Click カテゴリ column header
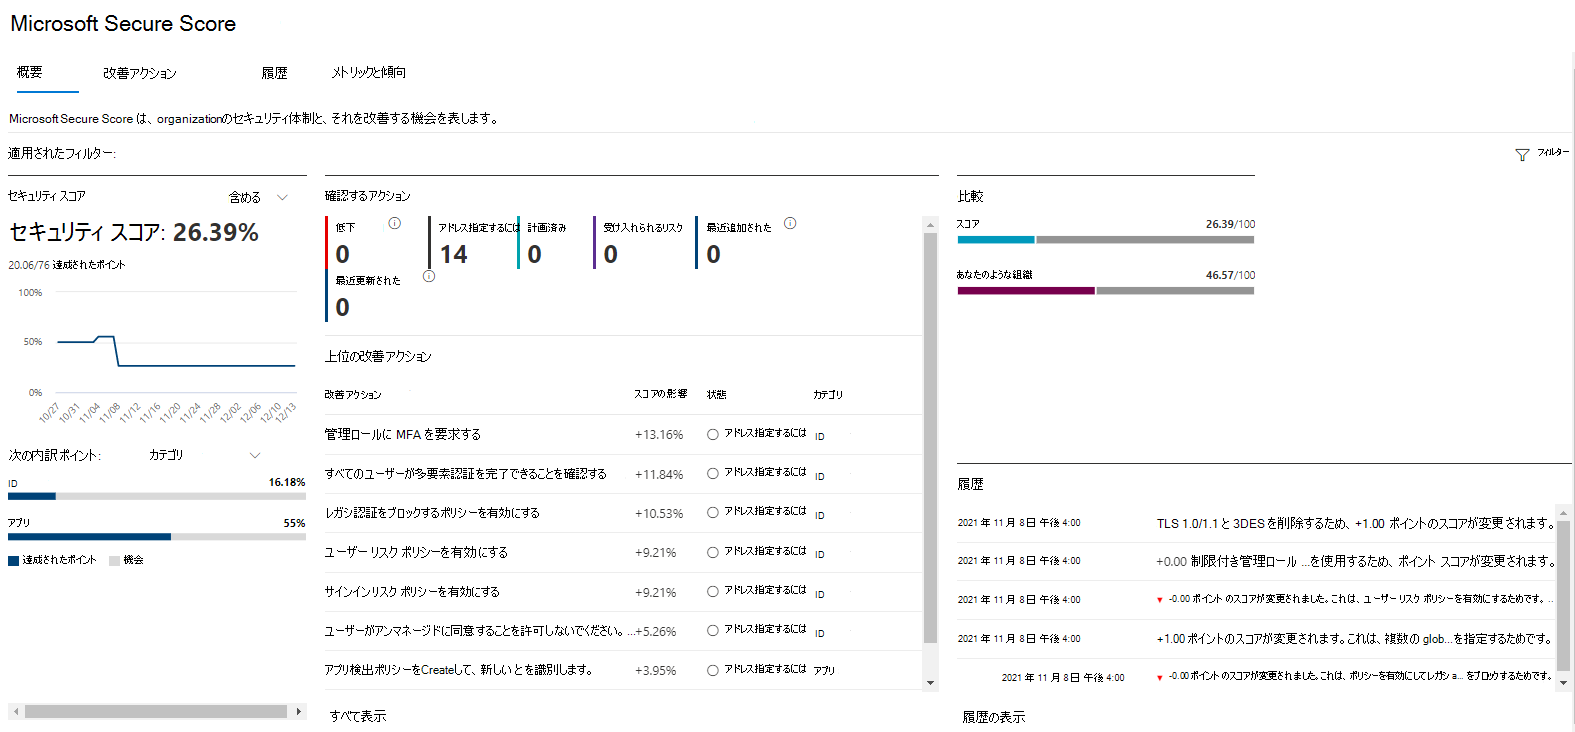Screen dimensions: 1575x732 [x=828, y=395]
